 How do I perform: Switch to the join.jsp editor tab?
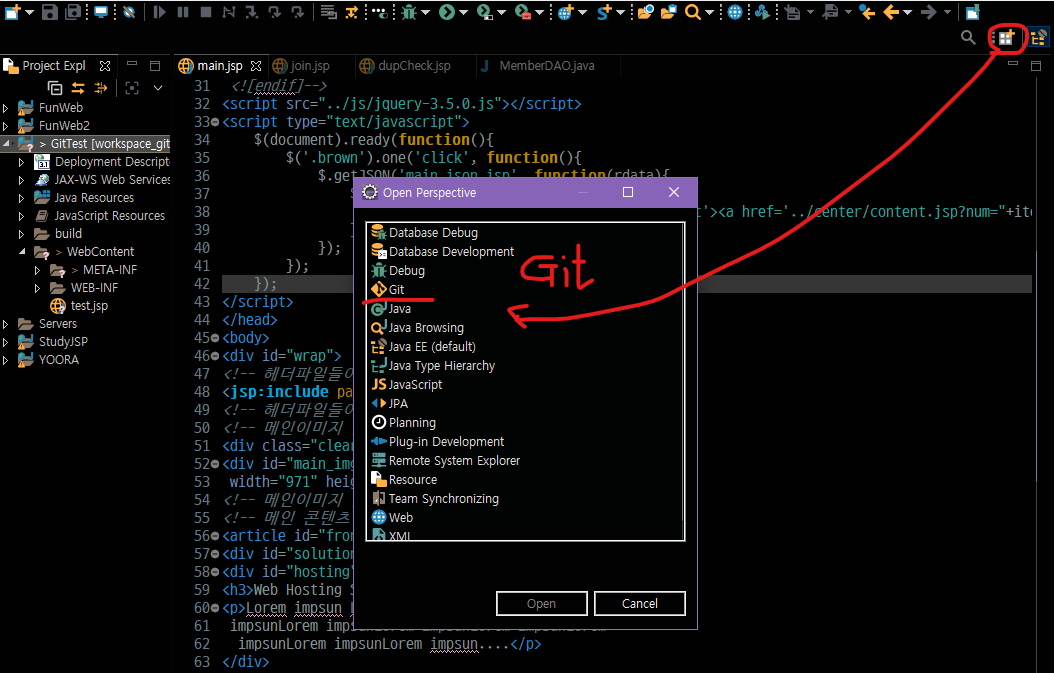[310, 66]
